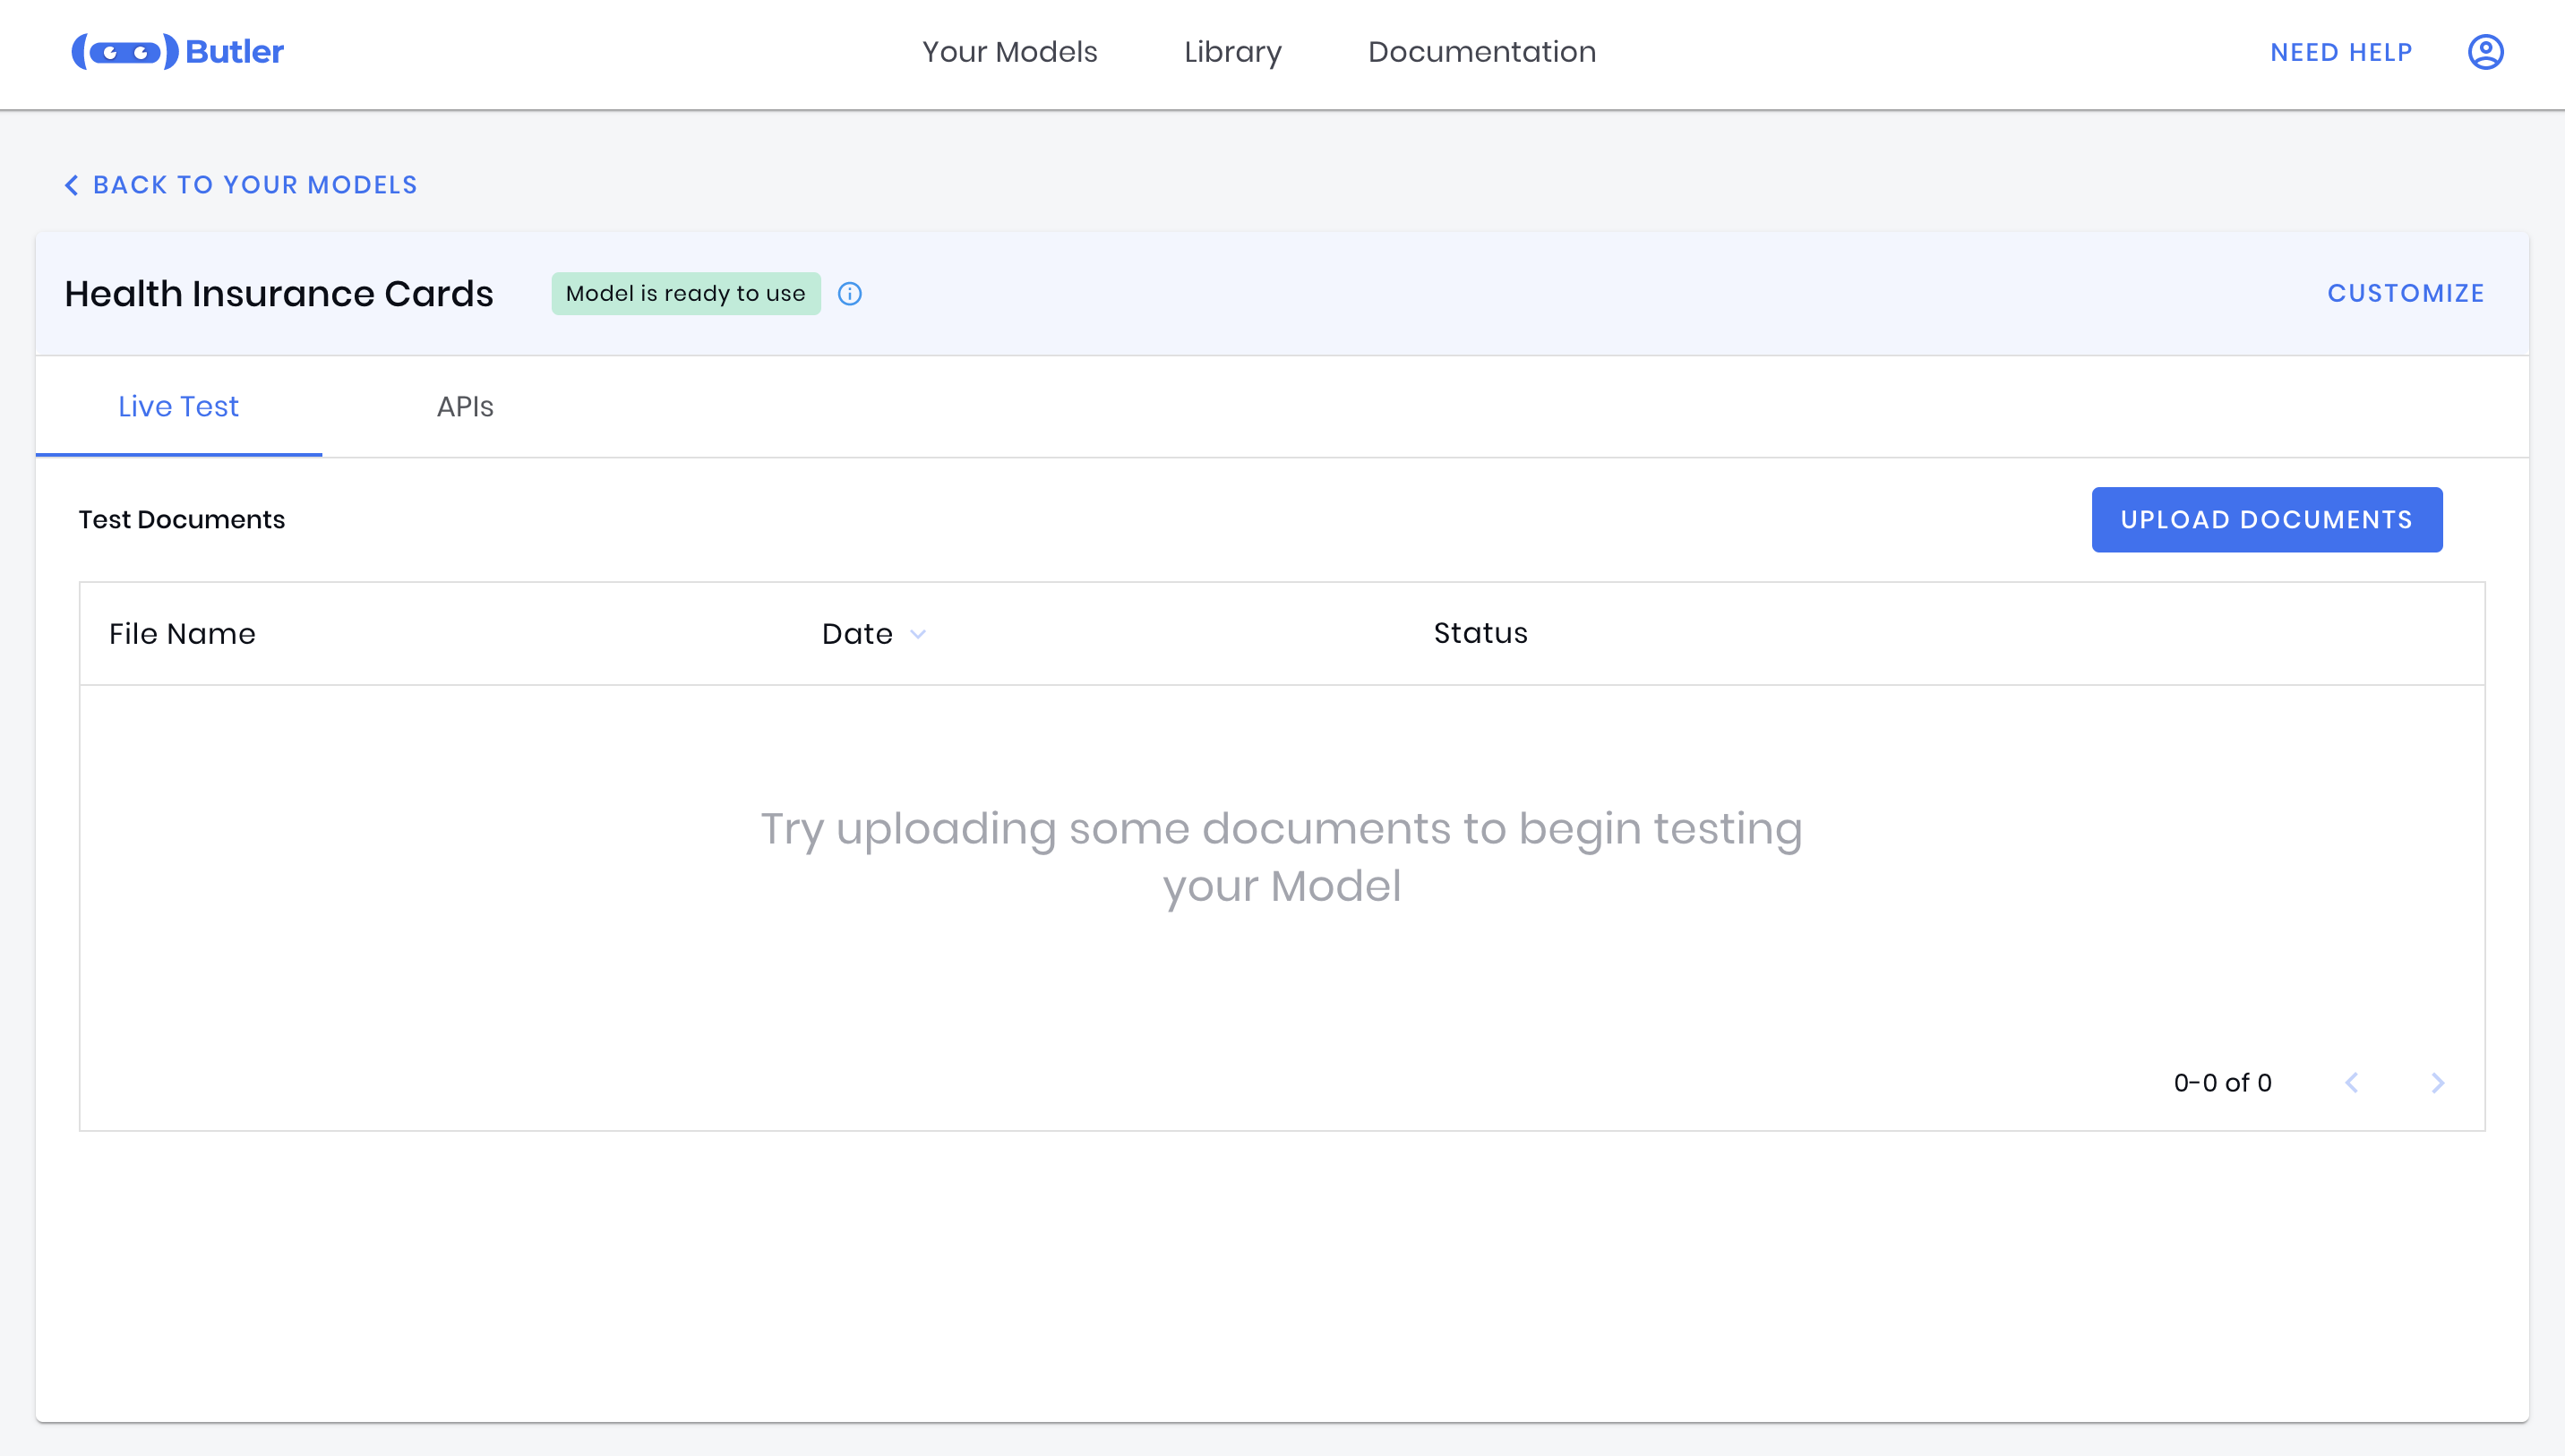Open the Documentation navigation link

[1481, 52]
